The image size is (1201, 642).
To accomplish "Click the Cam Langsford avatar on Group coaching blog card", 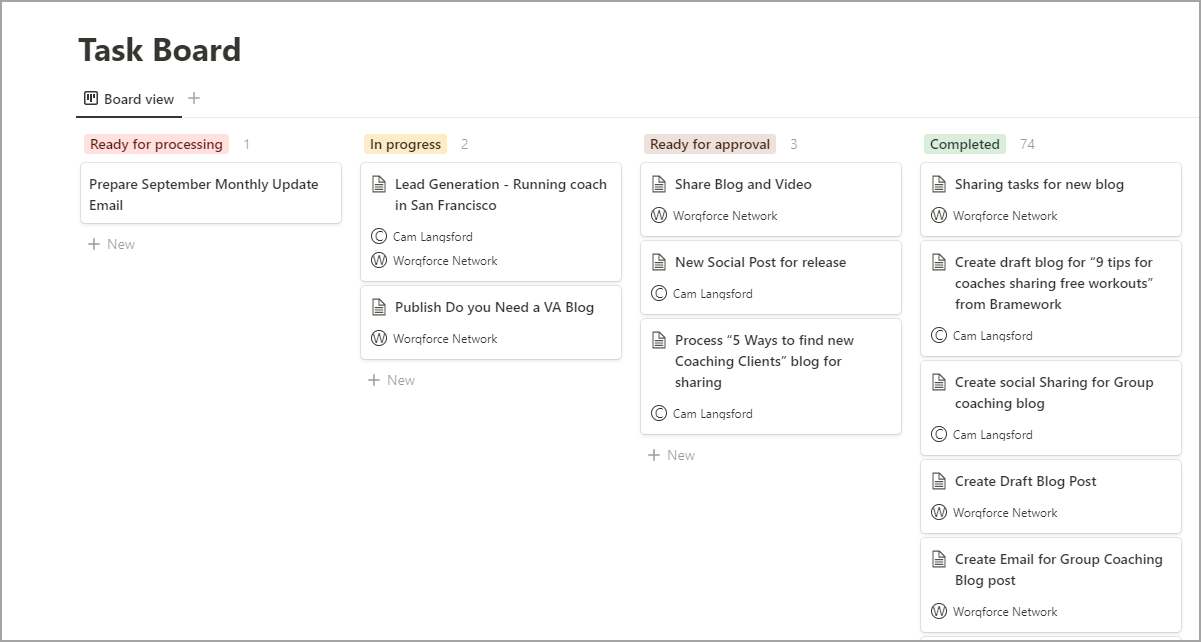I will pos(939,435).
